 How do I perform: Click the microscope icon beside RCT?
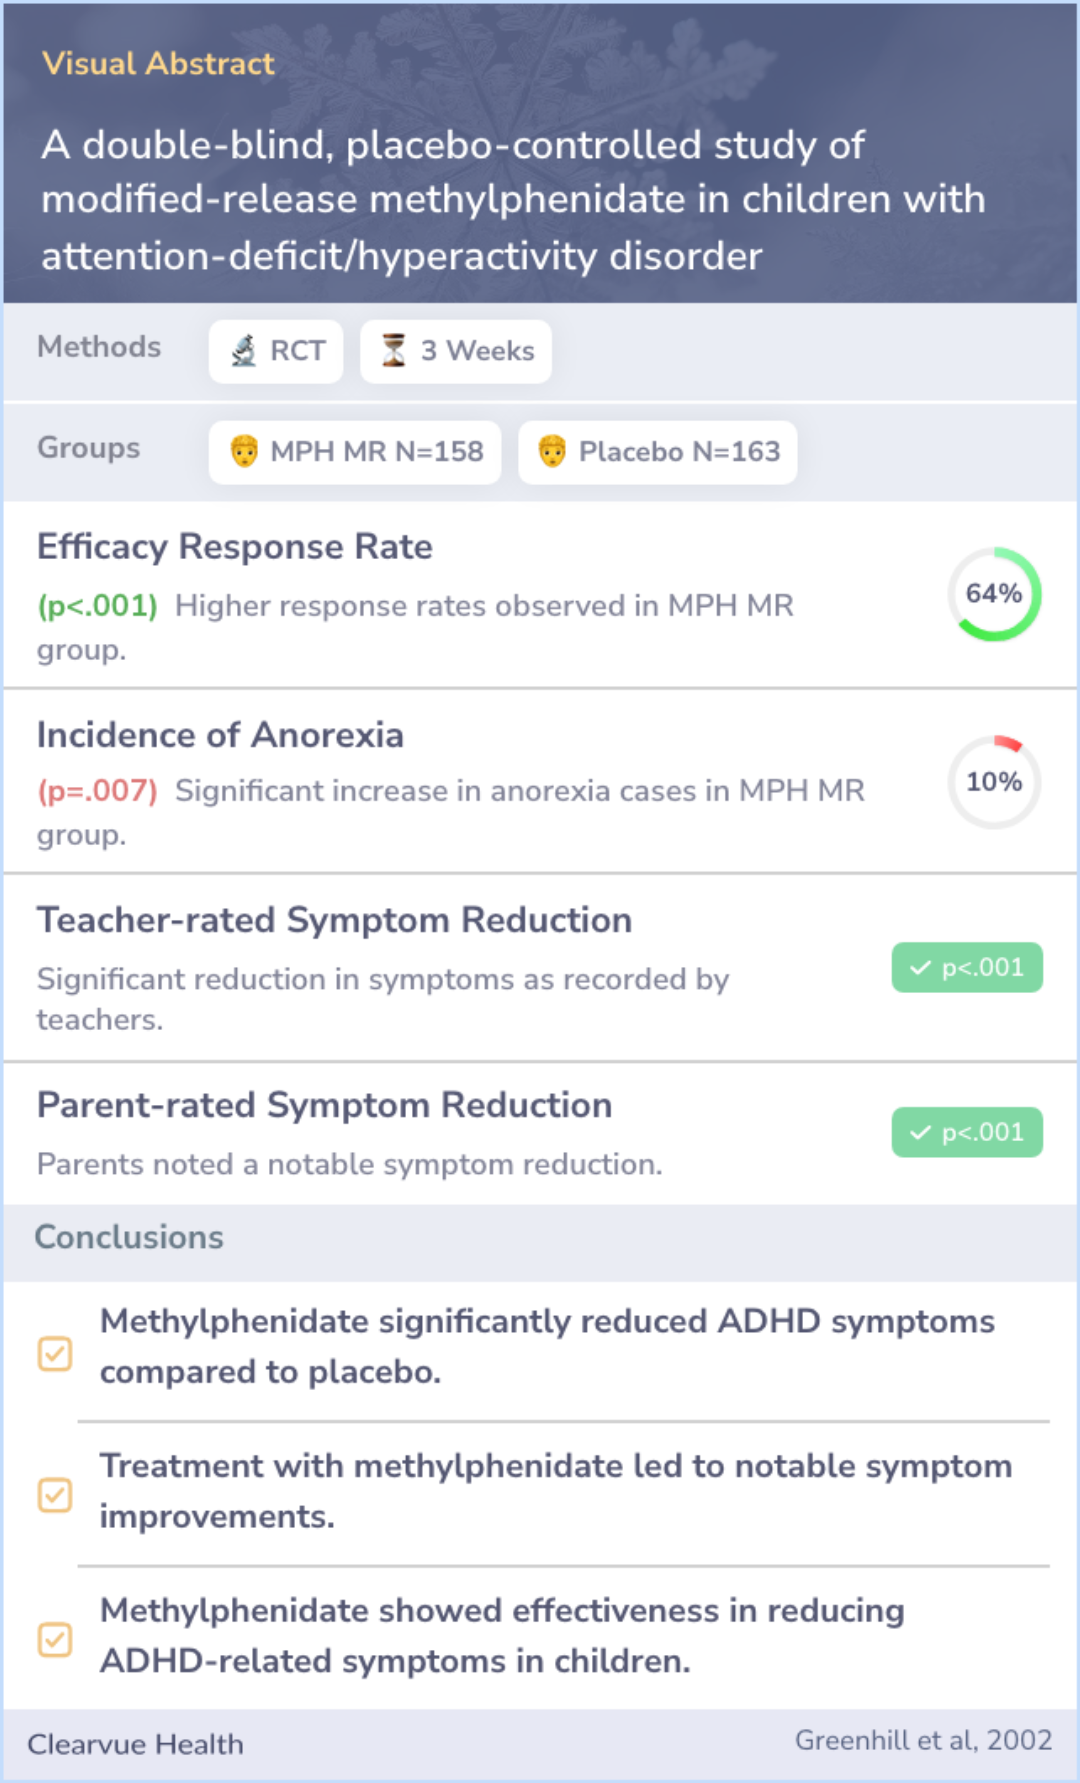244,351
